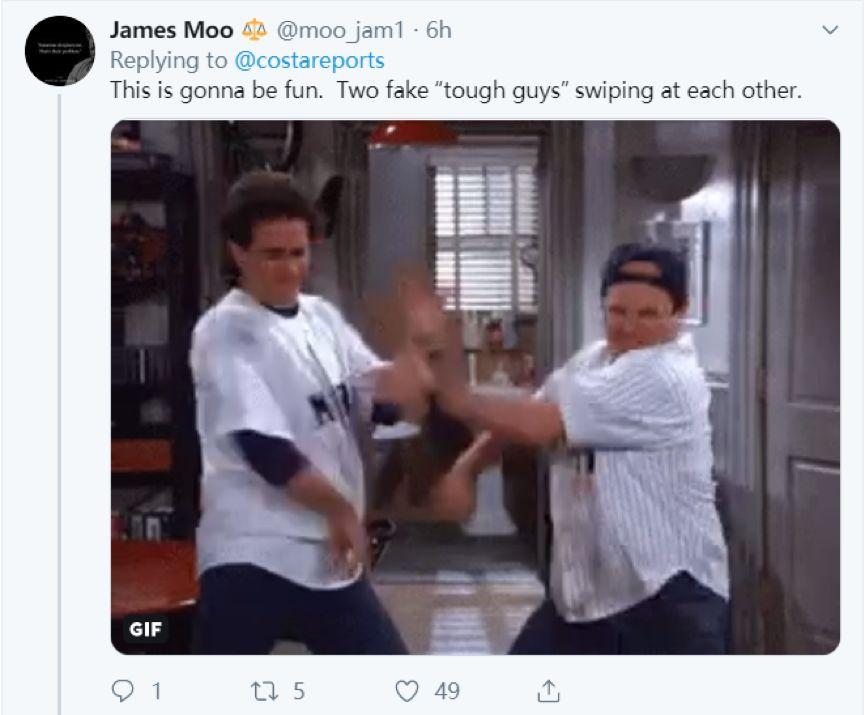Like the tweet with the heart icon
Image resolution: width=865 pixels, height=715 pixels.
tap(407, 691)
